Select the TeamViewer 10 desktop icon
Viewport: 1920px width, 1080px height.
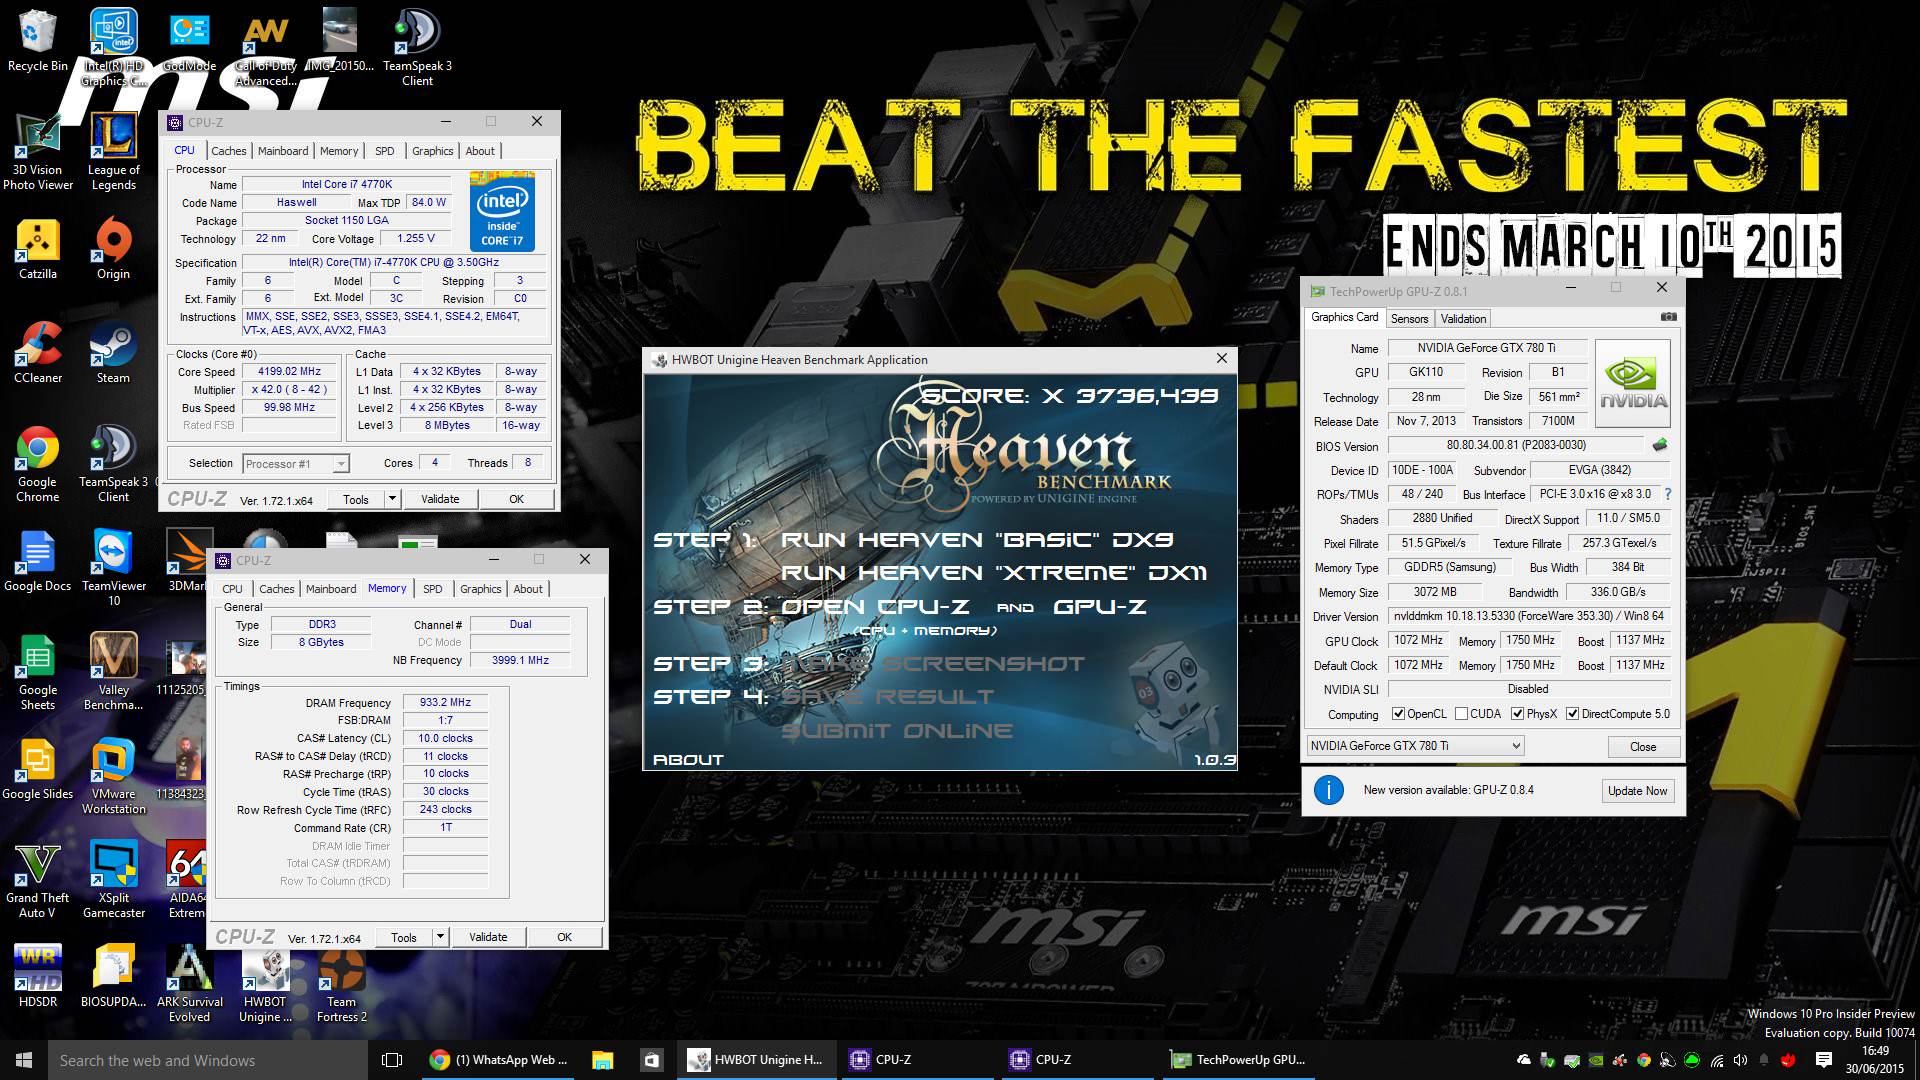tap(114, 569)
